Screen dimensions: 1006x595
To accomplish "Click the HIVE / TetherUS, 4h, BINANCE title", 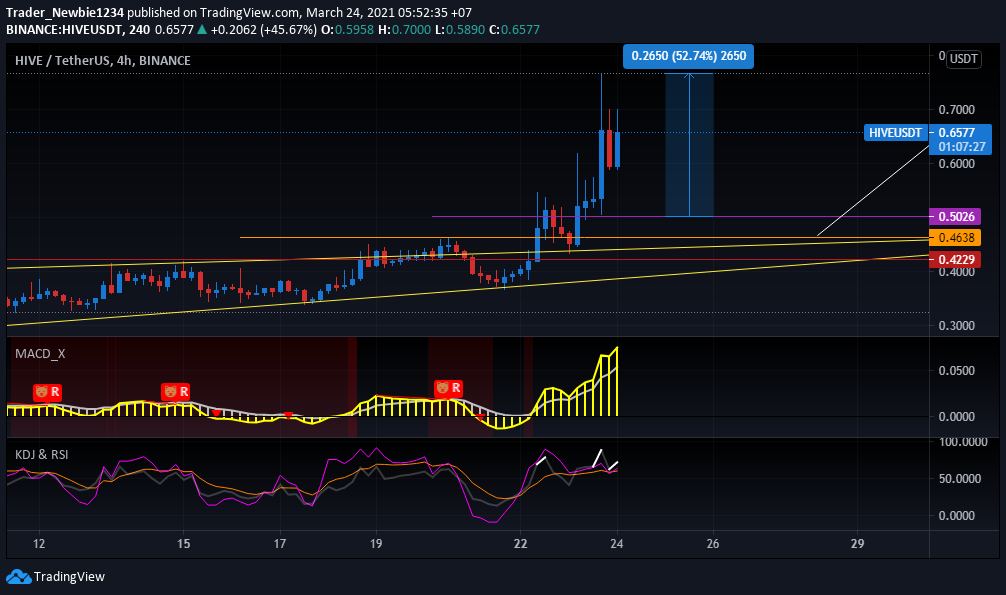I will (x=103, y=60).
